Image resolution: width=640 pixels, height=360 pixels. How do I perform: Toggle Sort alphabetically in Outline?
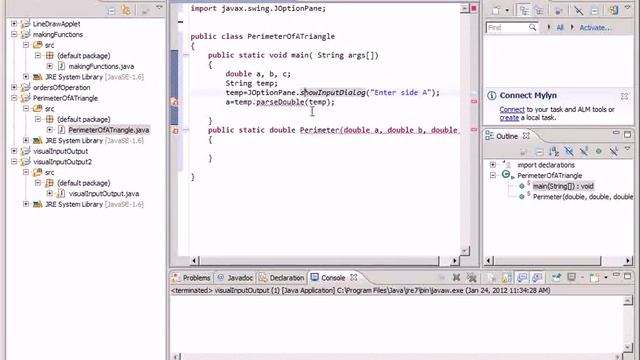pos(554,152)
